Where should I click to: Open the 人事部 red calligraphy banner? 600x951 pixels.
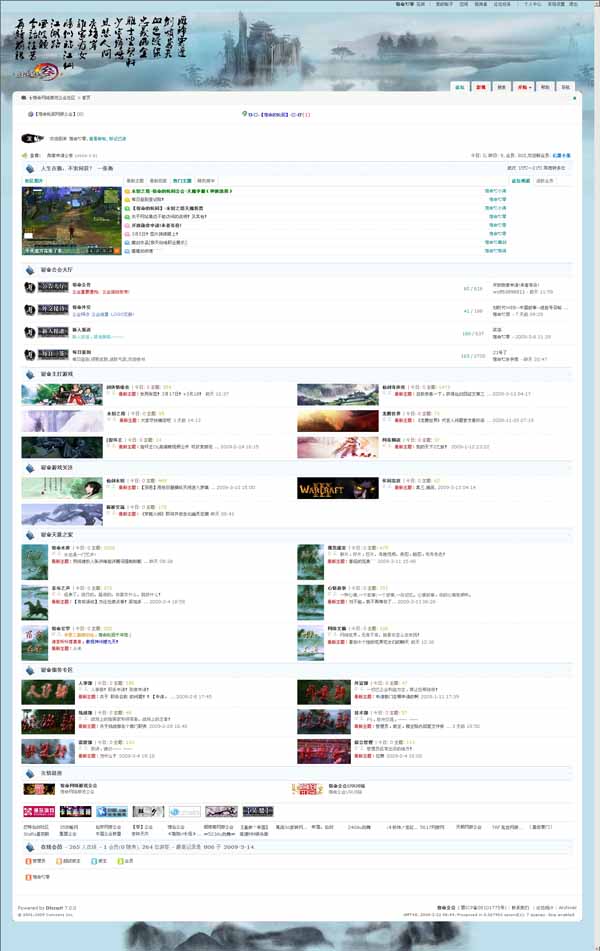pos(48,692)
